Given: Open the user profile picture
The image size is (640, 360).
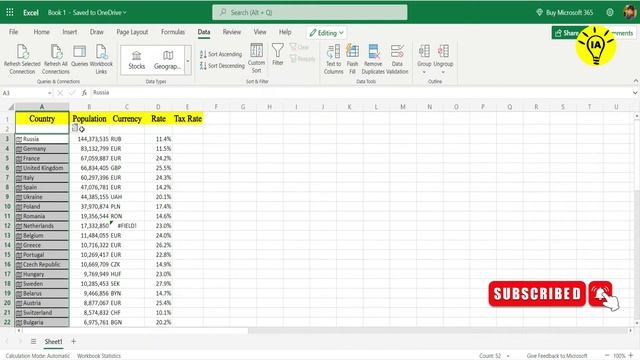Looking at the screenshot, I should 630,12.
